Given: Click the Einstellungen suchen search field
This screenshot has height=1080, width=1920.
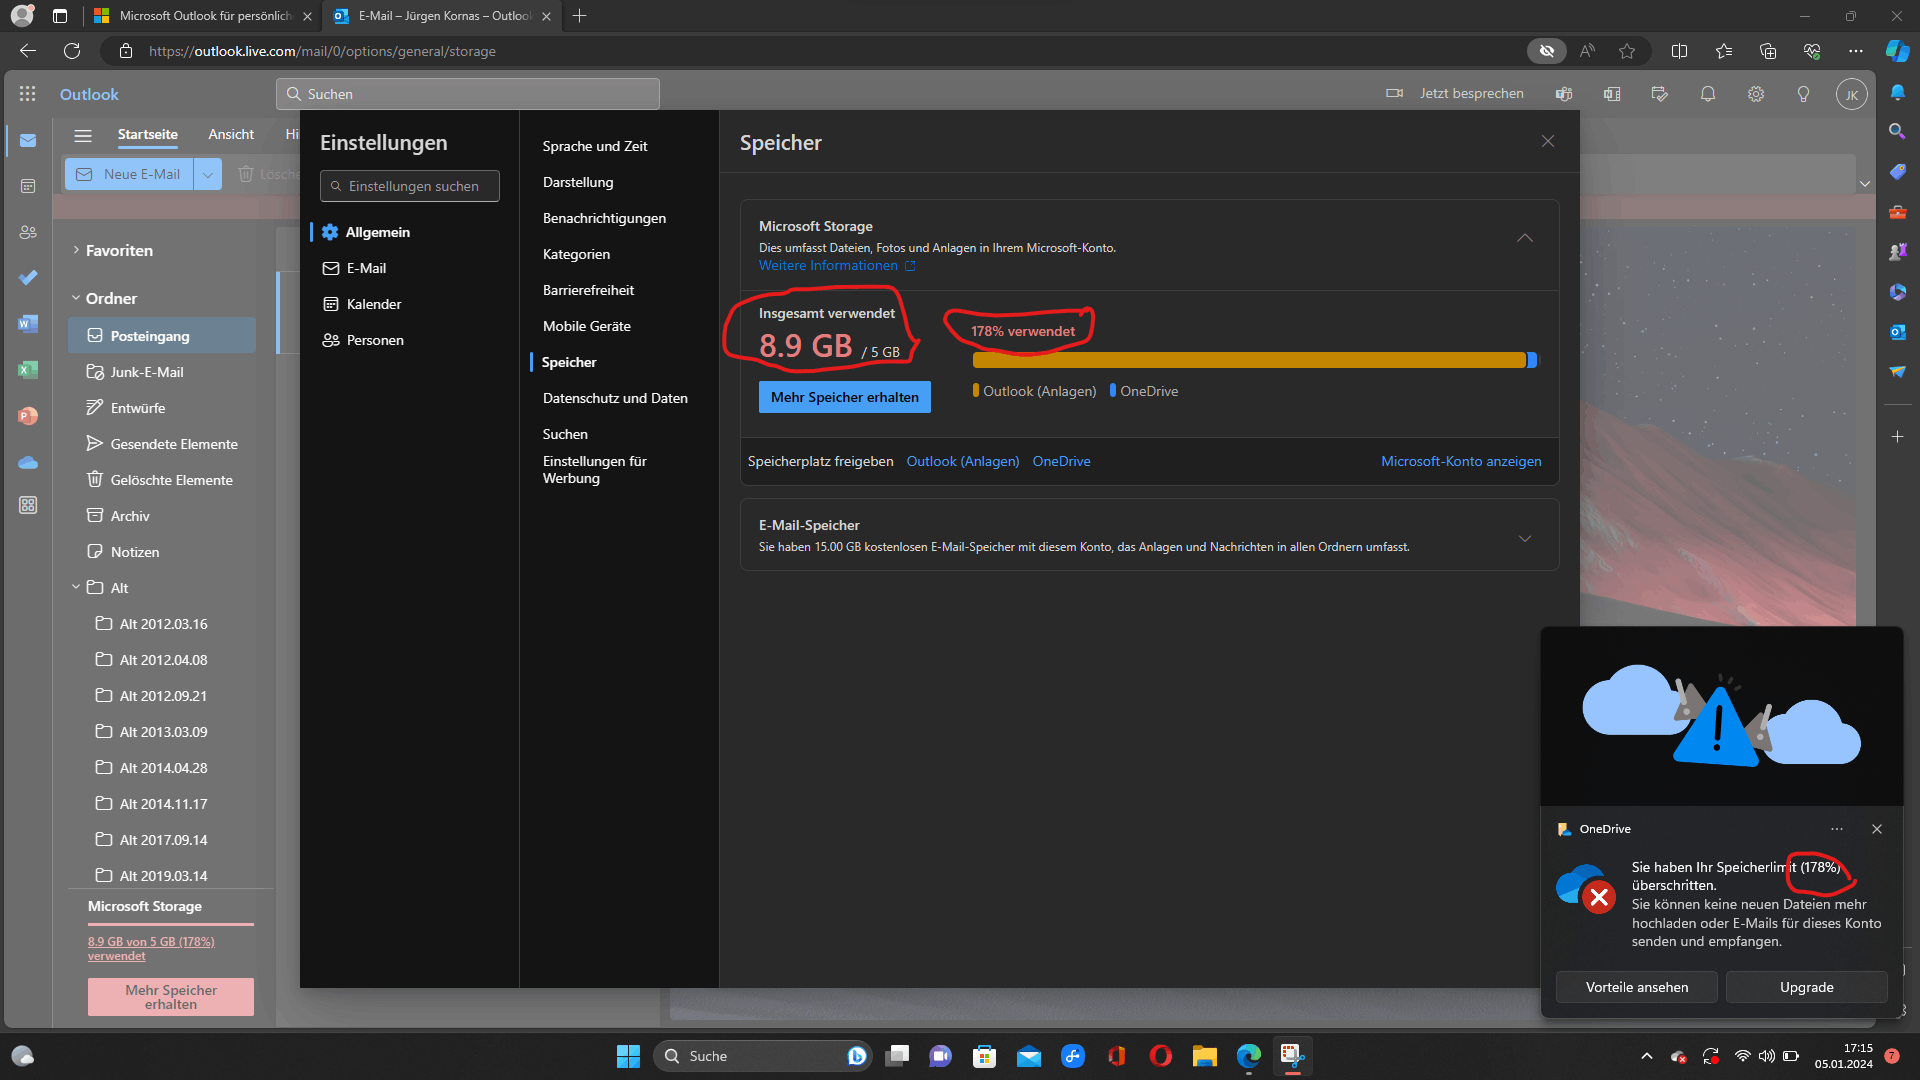Looking at the screenshot, I should (410, 186).
